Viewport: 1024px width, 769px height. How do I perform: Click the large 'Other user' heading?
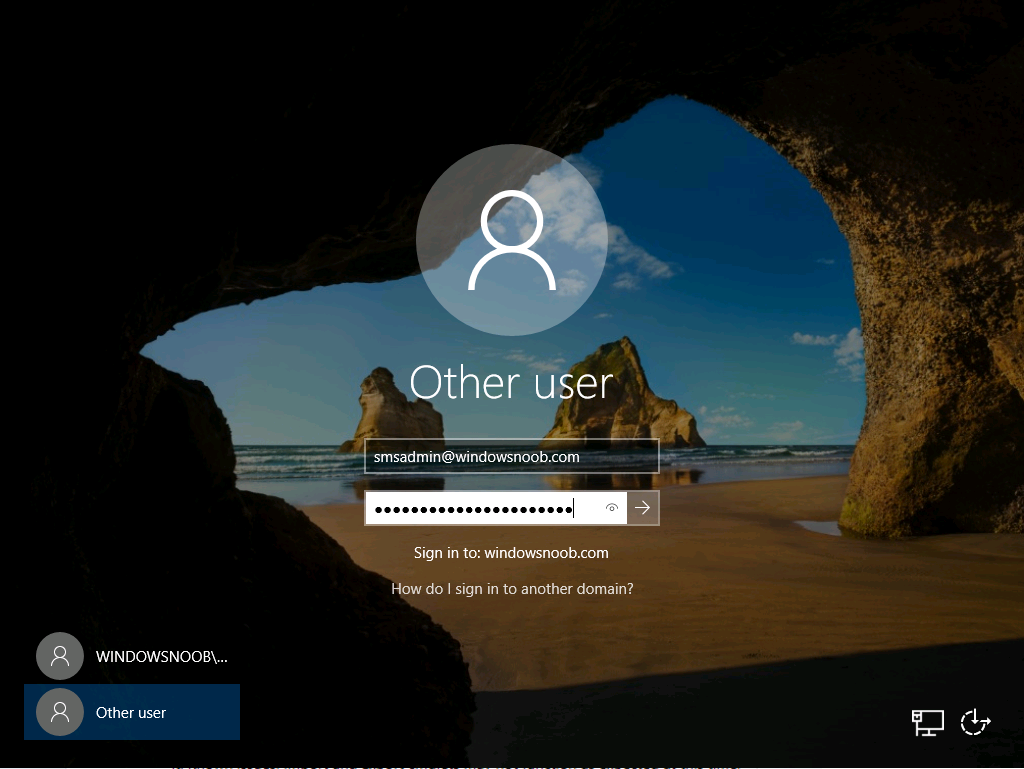point(511,383)
